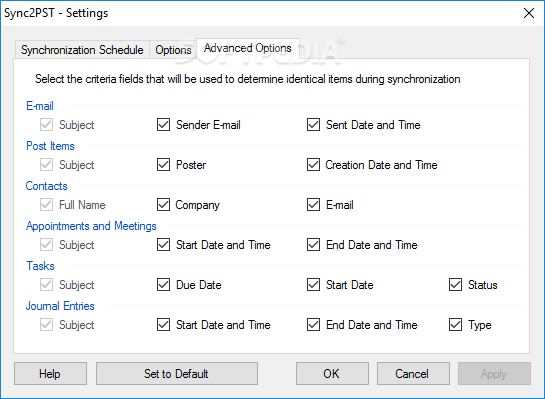
Task: Click the Subject checkbox under Tasks
Action: (46, 284)
